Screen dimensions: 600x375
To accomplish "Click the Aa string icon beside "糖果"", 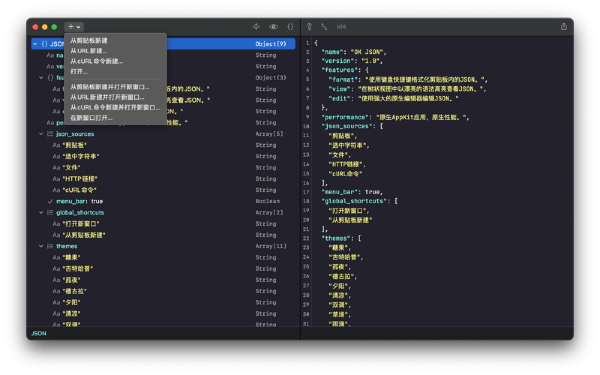I will (56, 258).
